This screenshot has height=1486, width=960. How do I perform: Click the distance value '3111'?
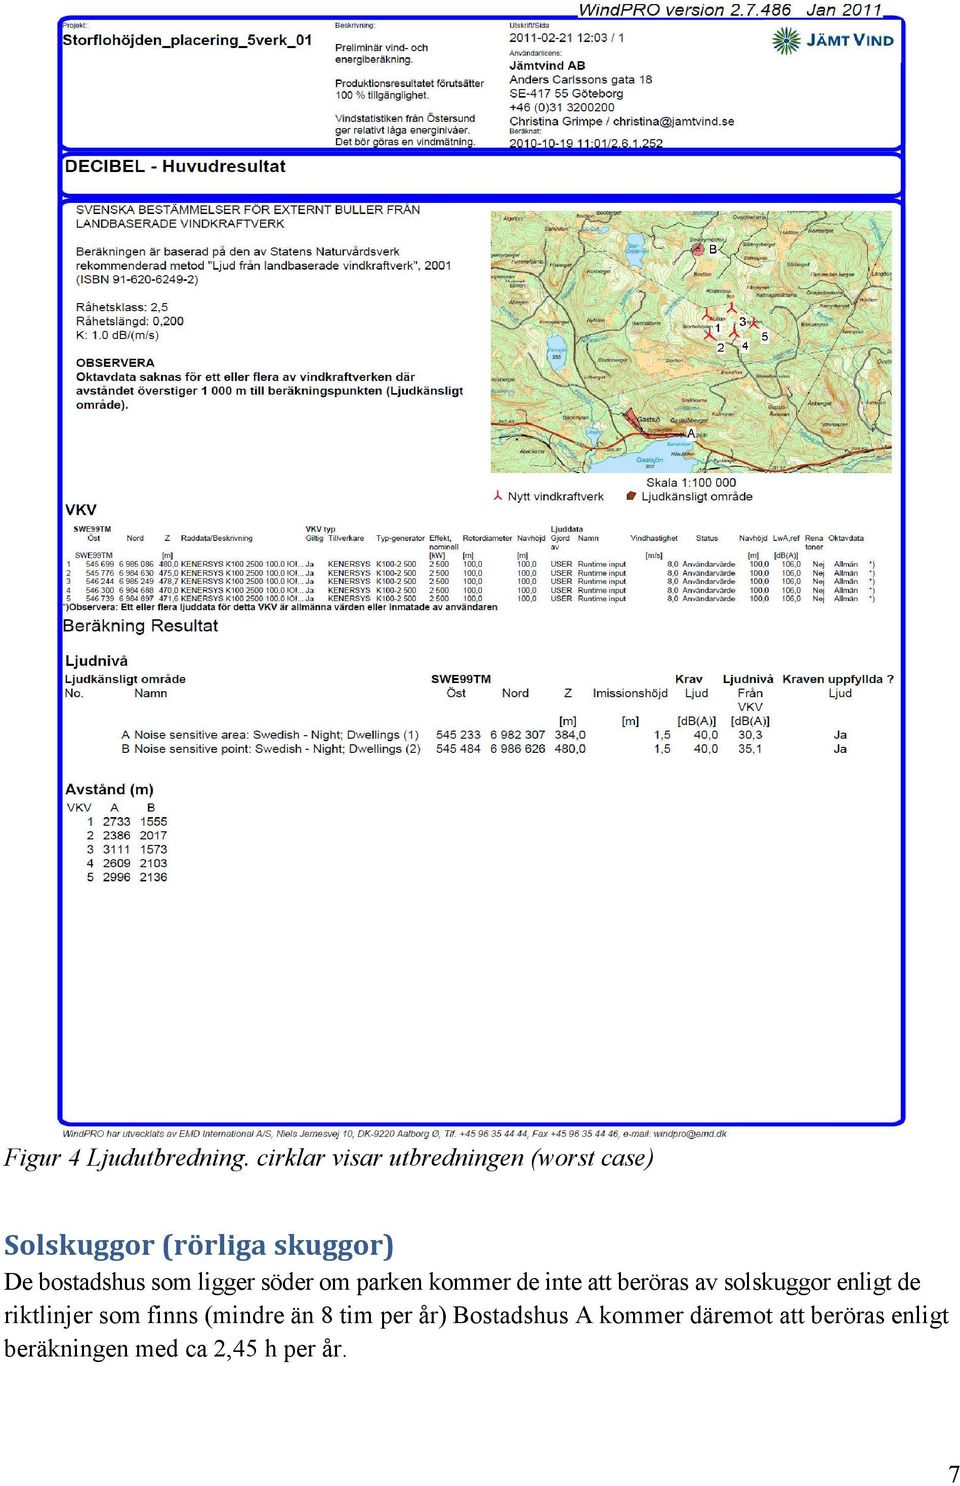[x=116, y=850]
